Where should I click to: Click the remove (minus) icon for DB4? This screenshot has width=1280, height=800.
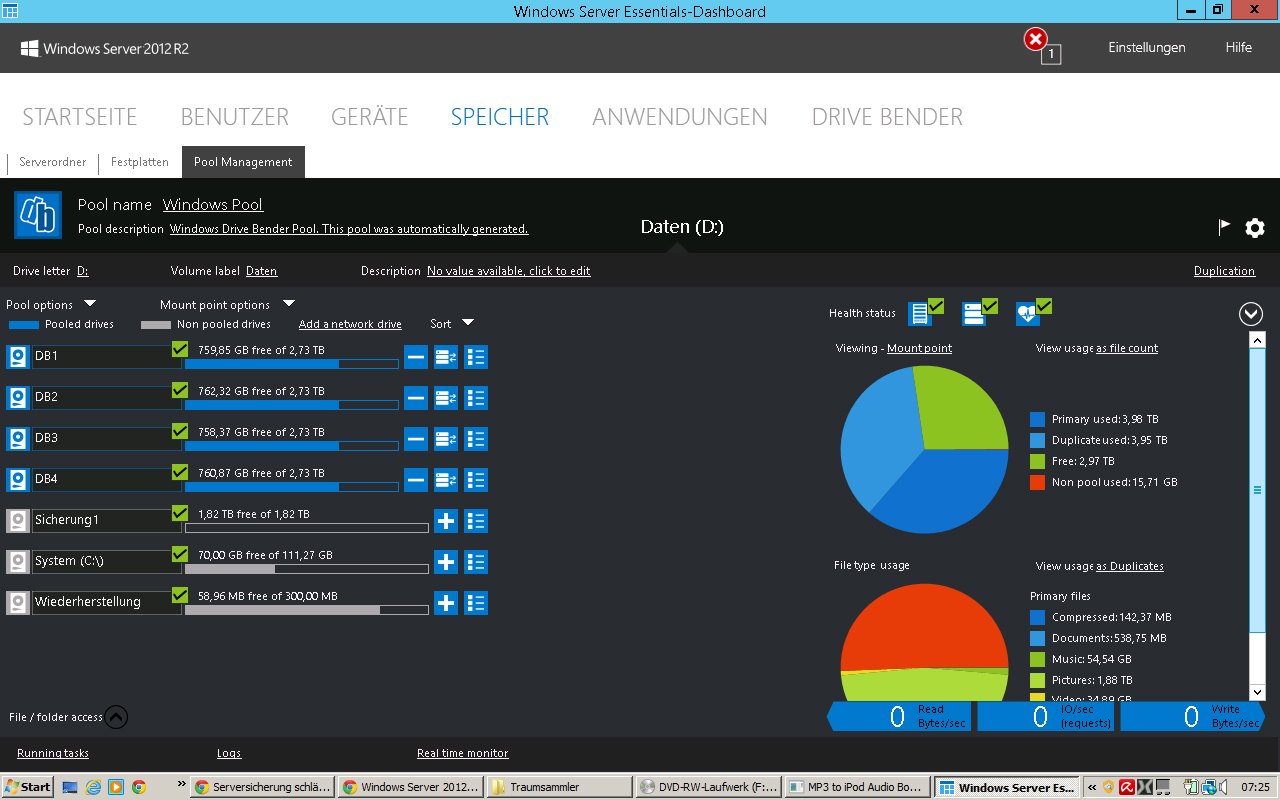click(416, 480)
